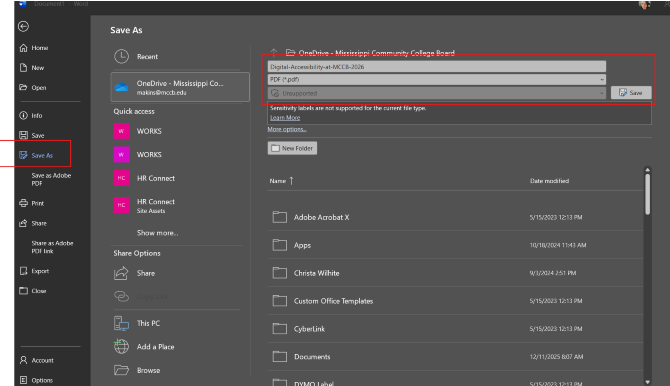The image size is (670, 386).
Task: Select the Recent locations clock icon
Action: [x=121, y=56]
